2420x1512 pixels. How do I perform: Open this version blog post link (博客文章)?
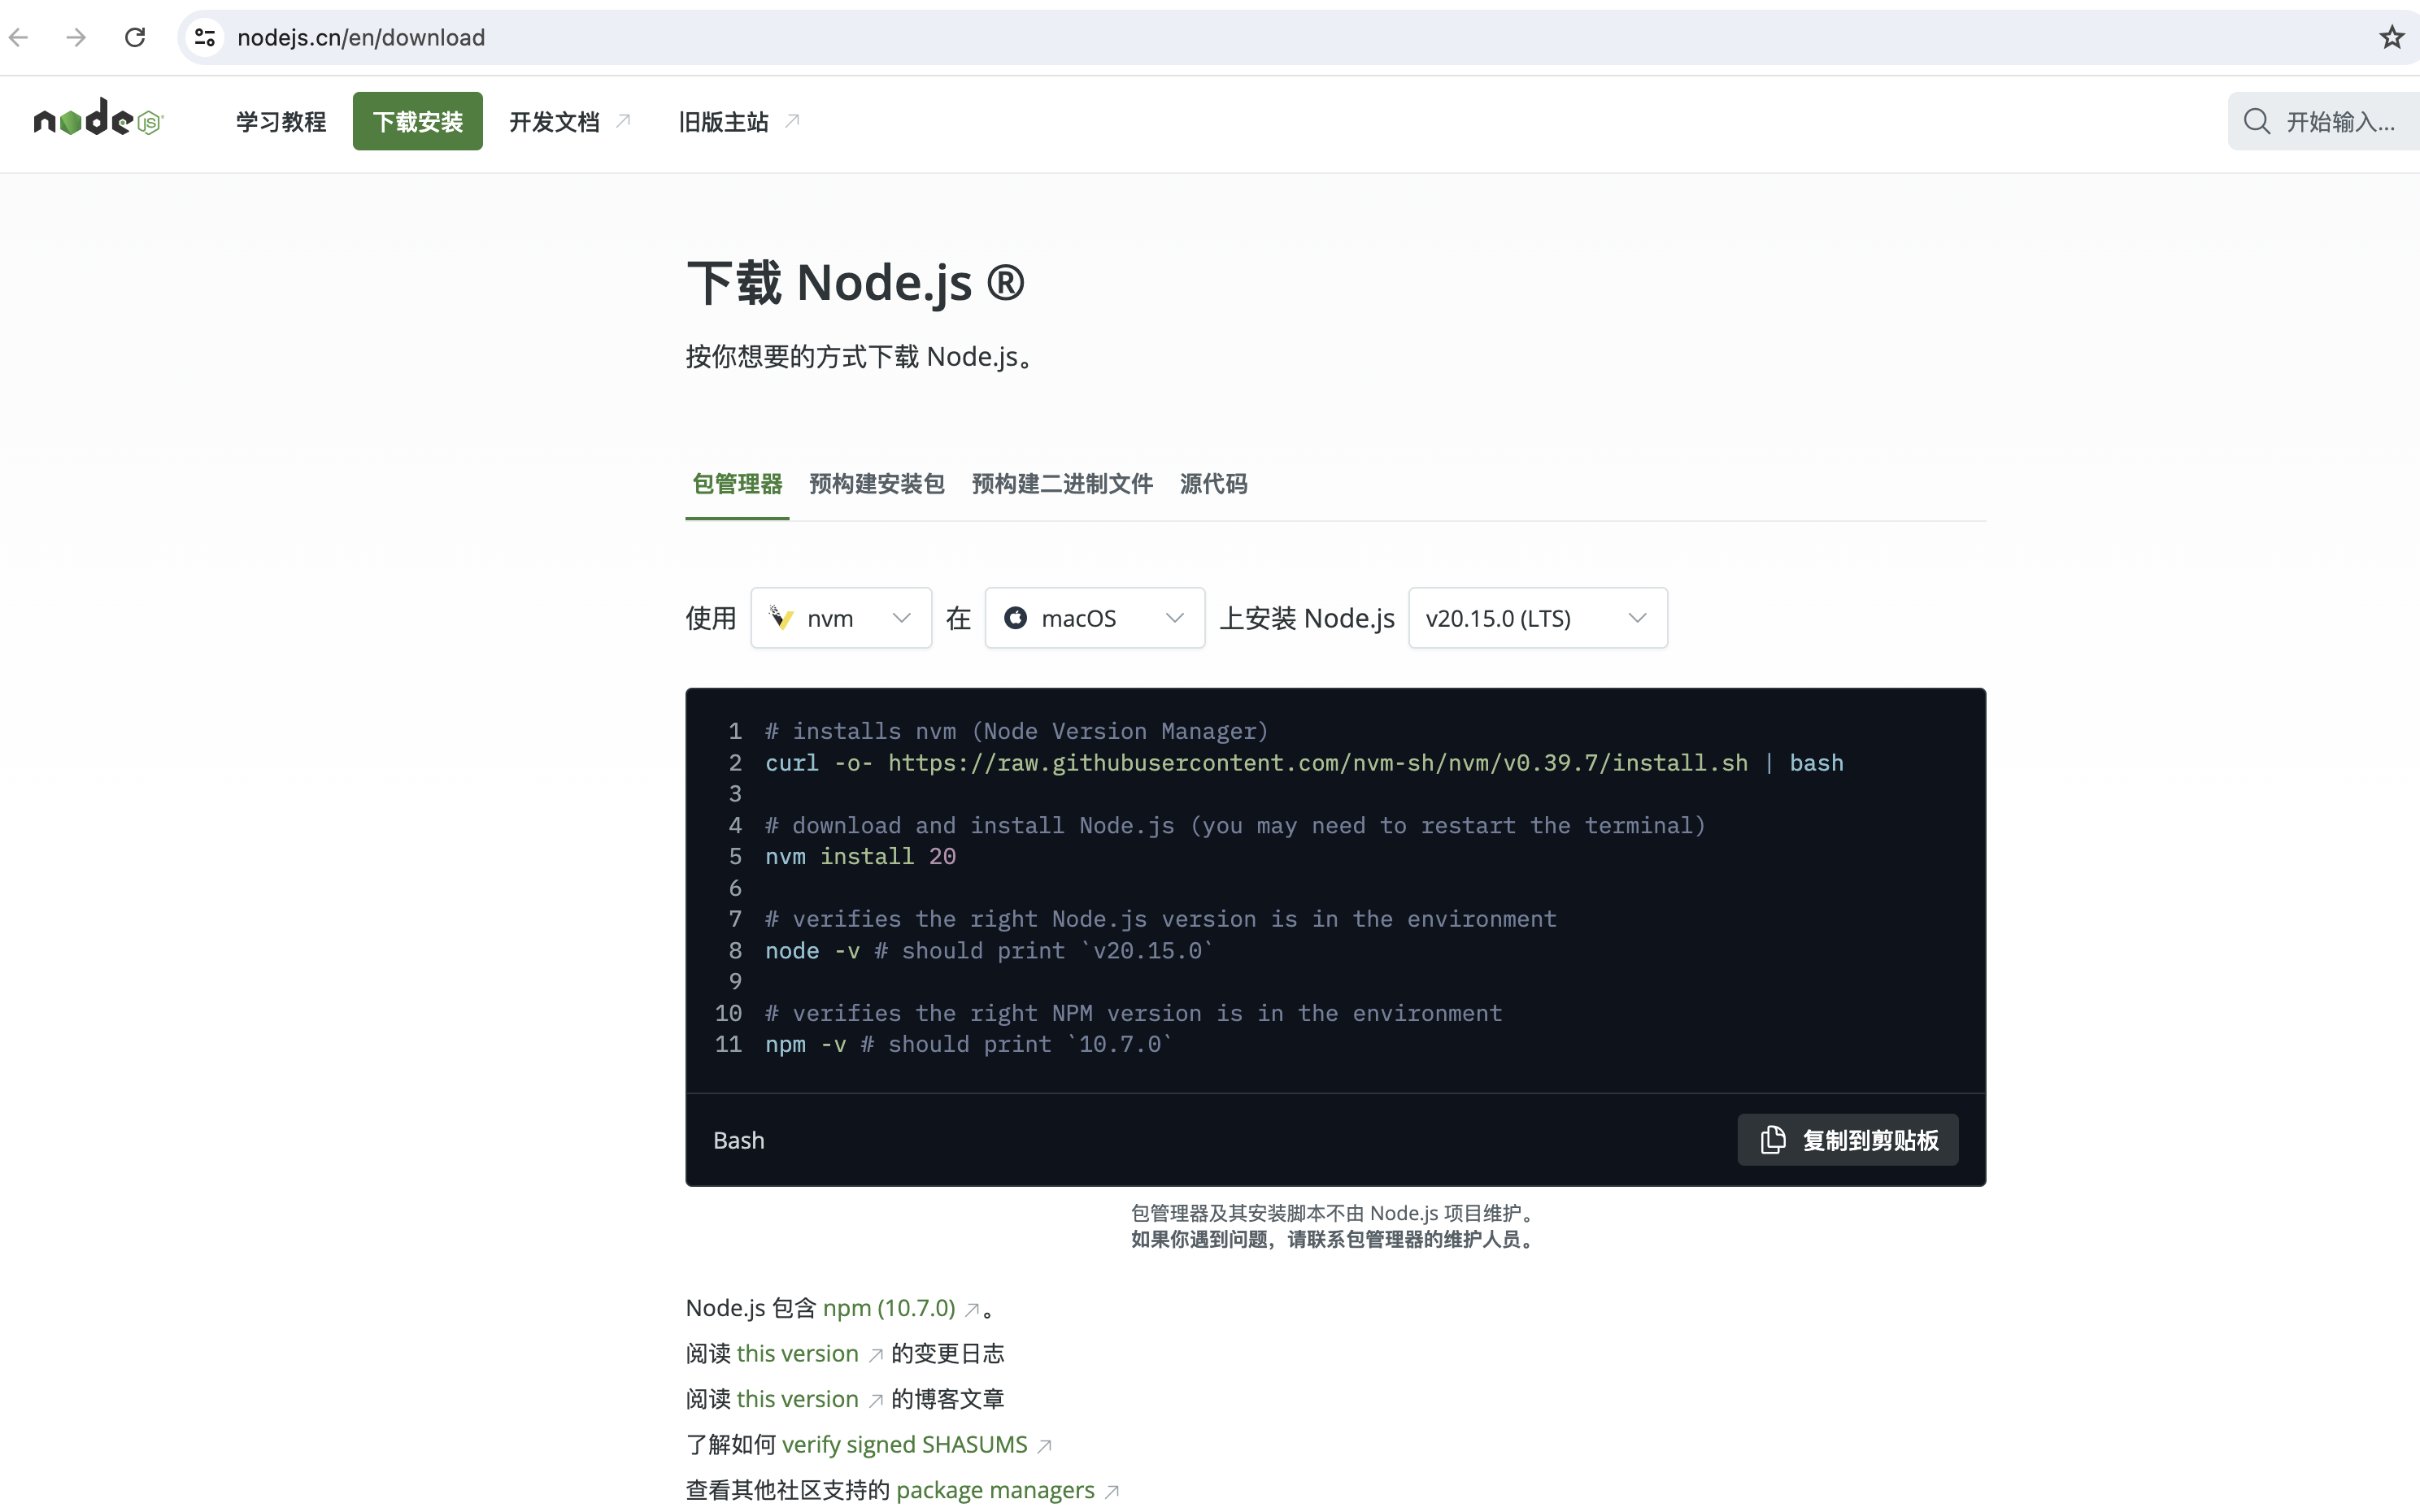(x=797, y=1399)
